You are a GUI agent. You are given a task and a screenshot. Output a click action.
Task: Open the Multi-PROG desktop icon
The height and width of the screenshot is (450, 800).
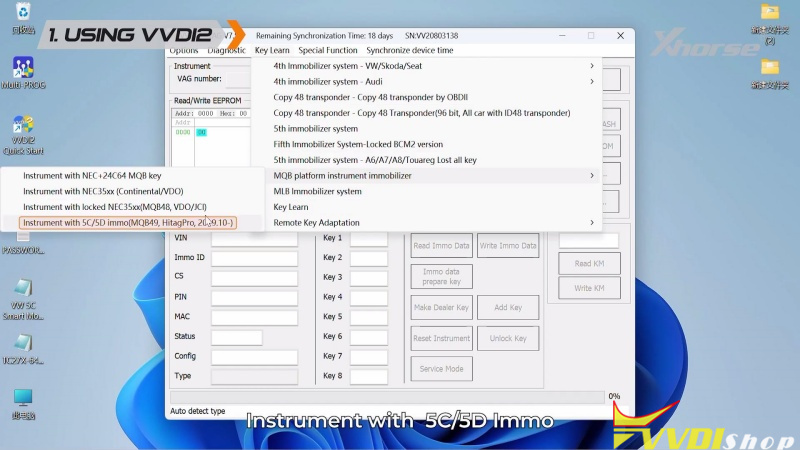tap(25, 70)
